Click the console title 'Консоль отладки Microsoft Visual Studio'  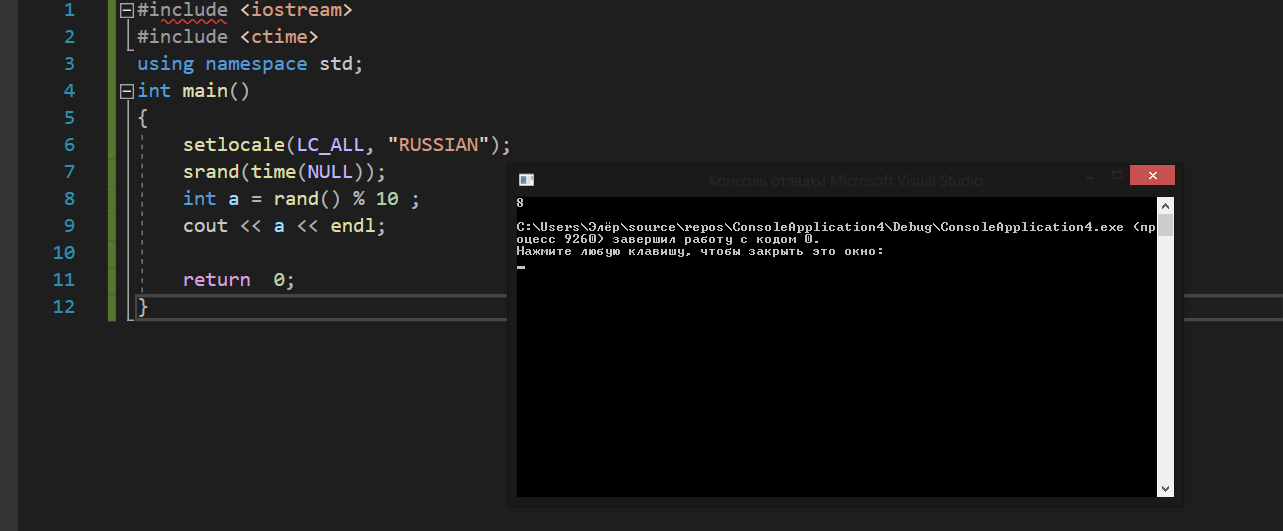pyautogui.click(x=845, y=181)
